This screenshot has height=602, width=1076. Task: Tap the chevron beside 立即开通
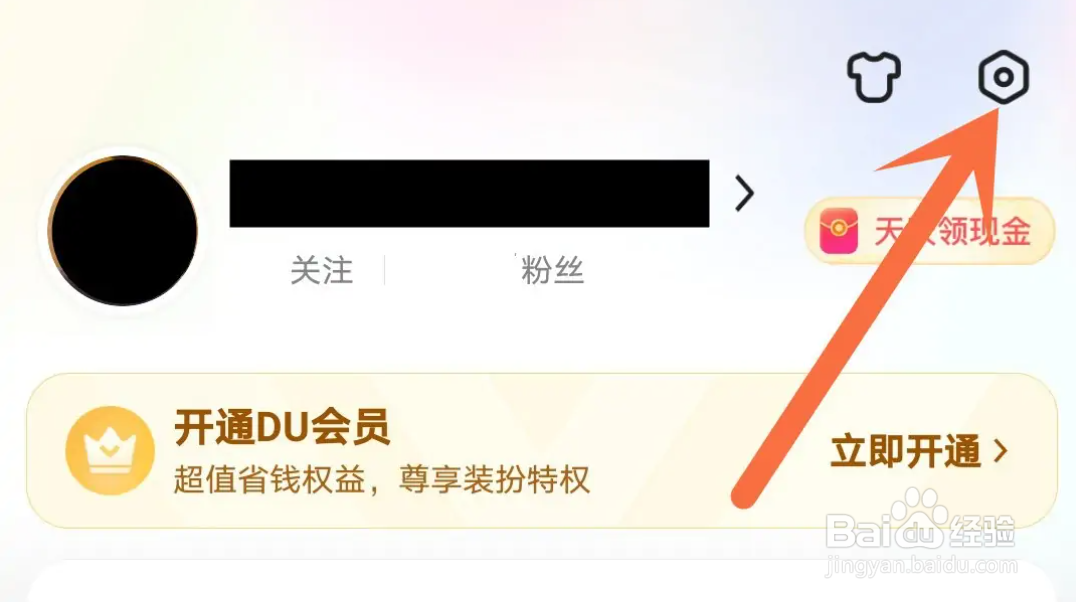tap(1001, 451)
